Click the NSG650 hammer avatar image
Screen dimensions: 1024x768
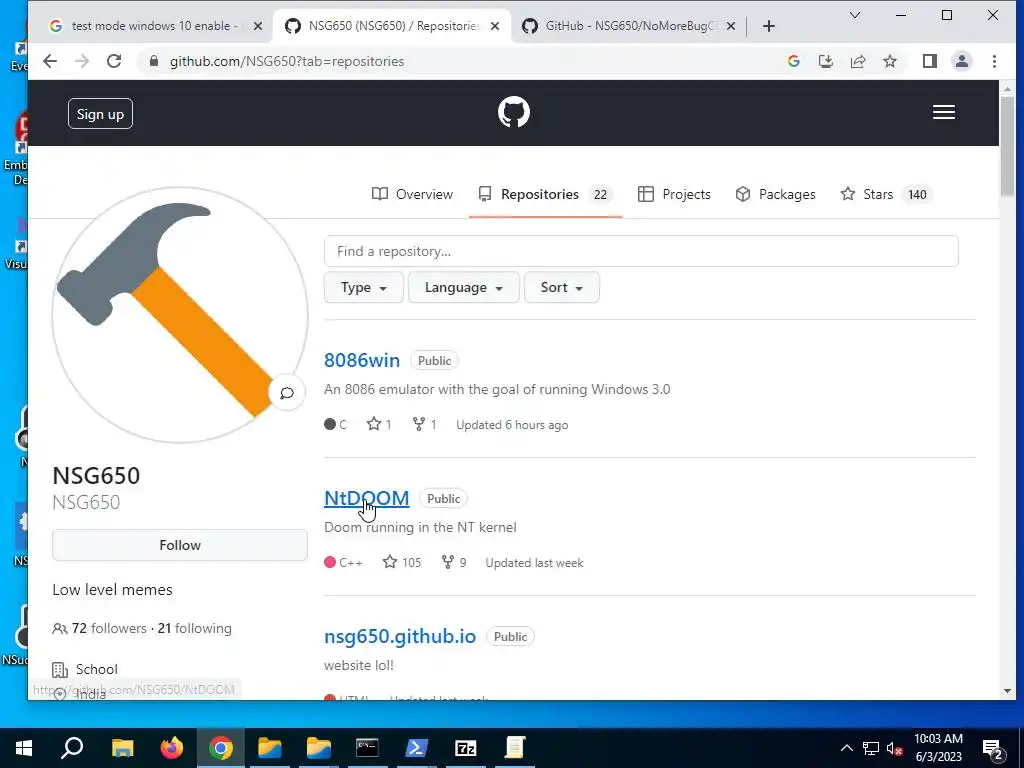(x=180, y=315)
